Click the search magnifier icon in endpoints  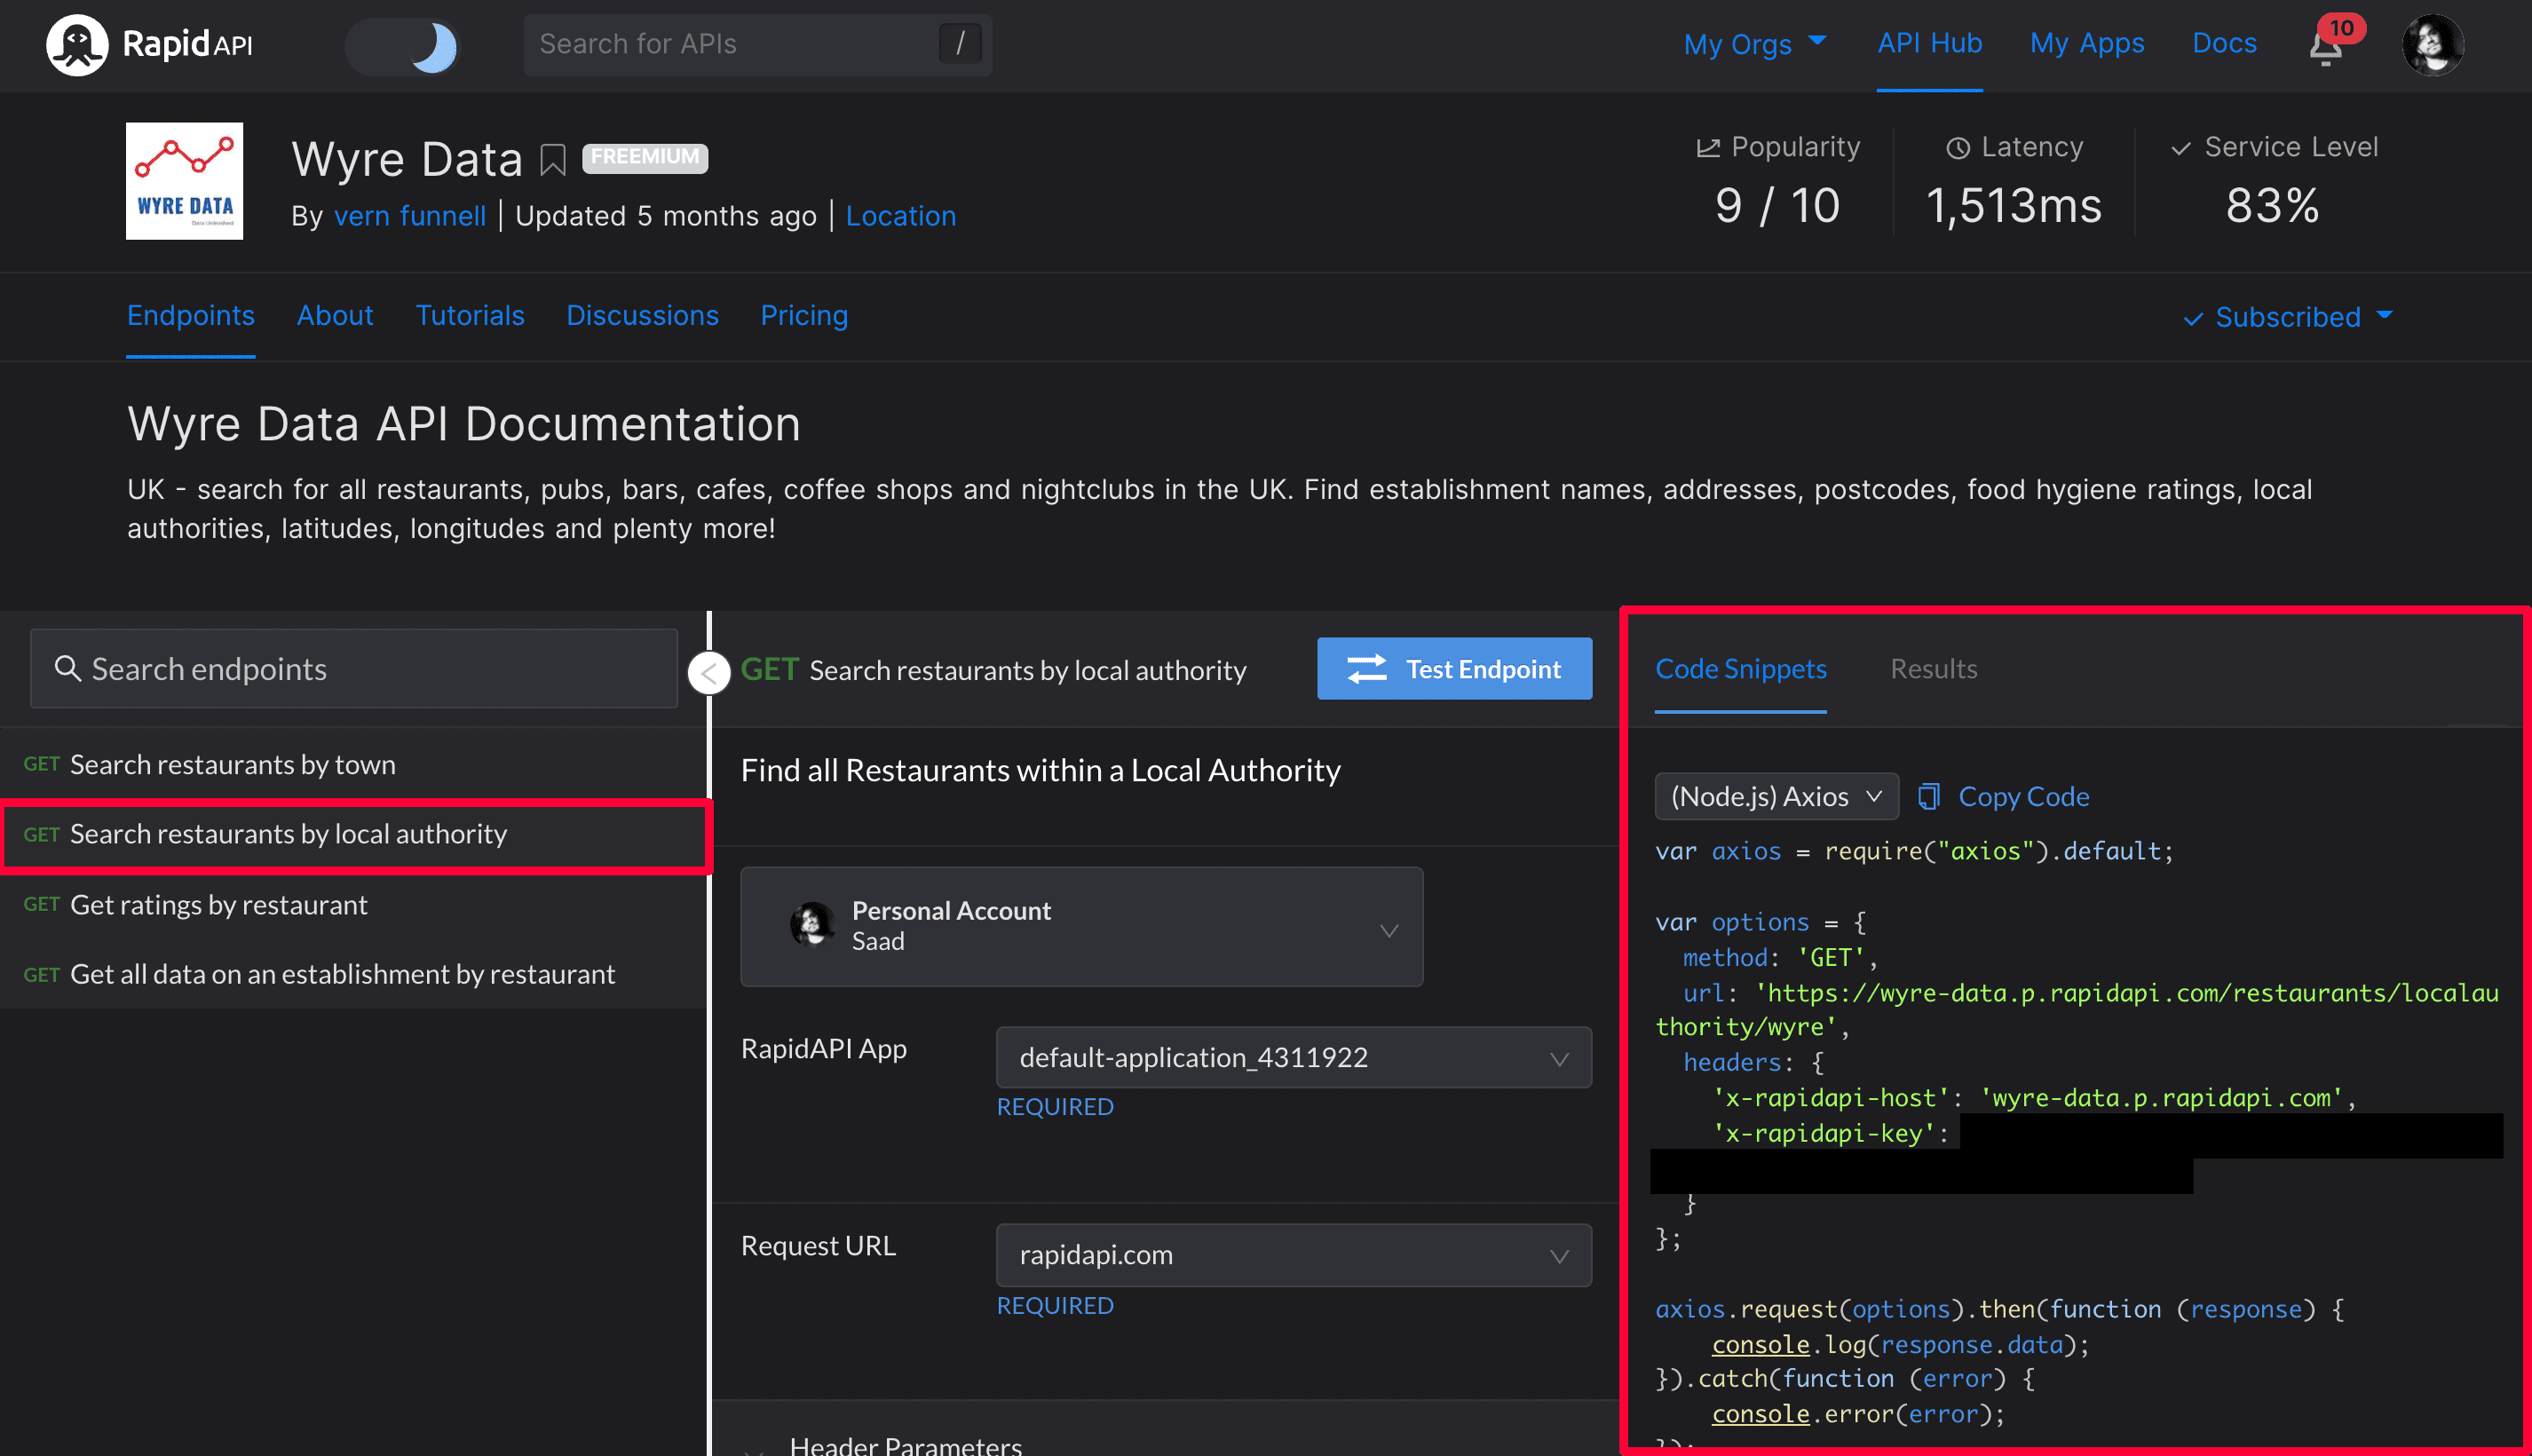coord(71,668)
